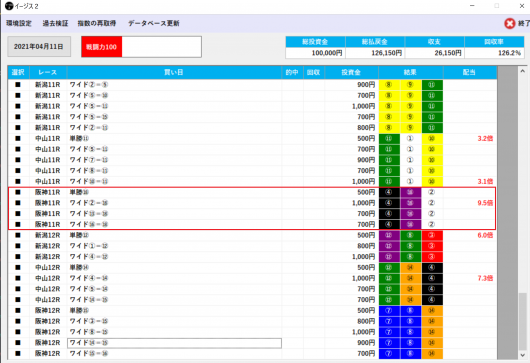530x363 pixels.
Task: Click the 結果 column header
Action: point(411,72)
